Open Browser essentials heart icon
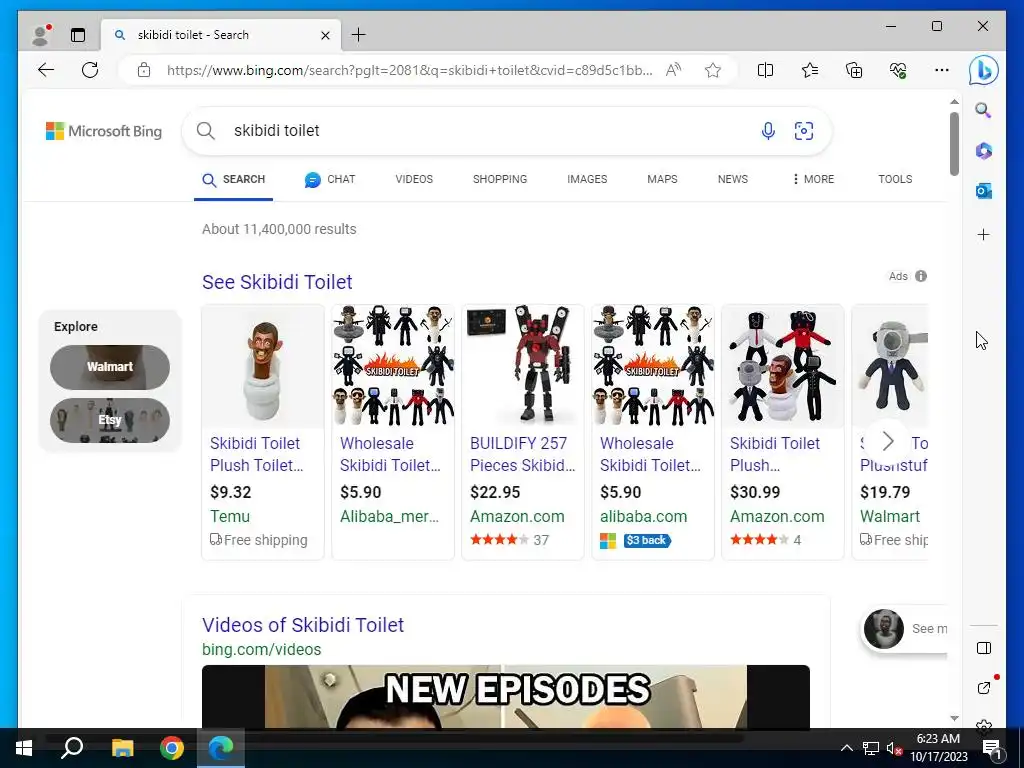The width and height of the screenshot is (1024, 768). (x=898, y=70)
